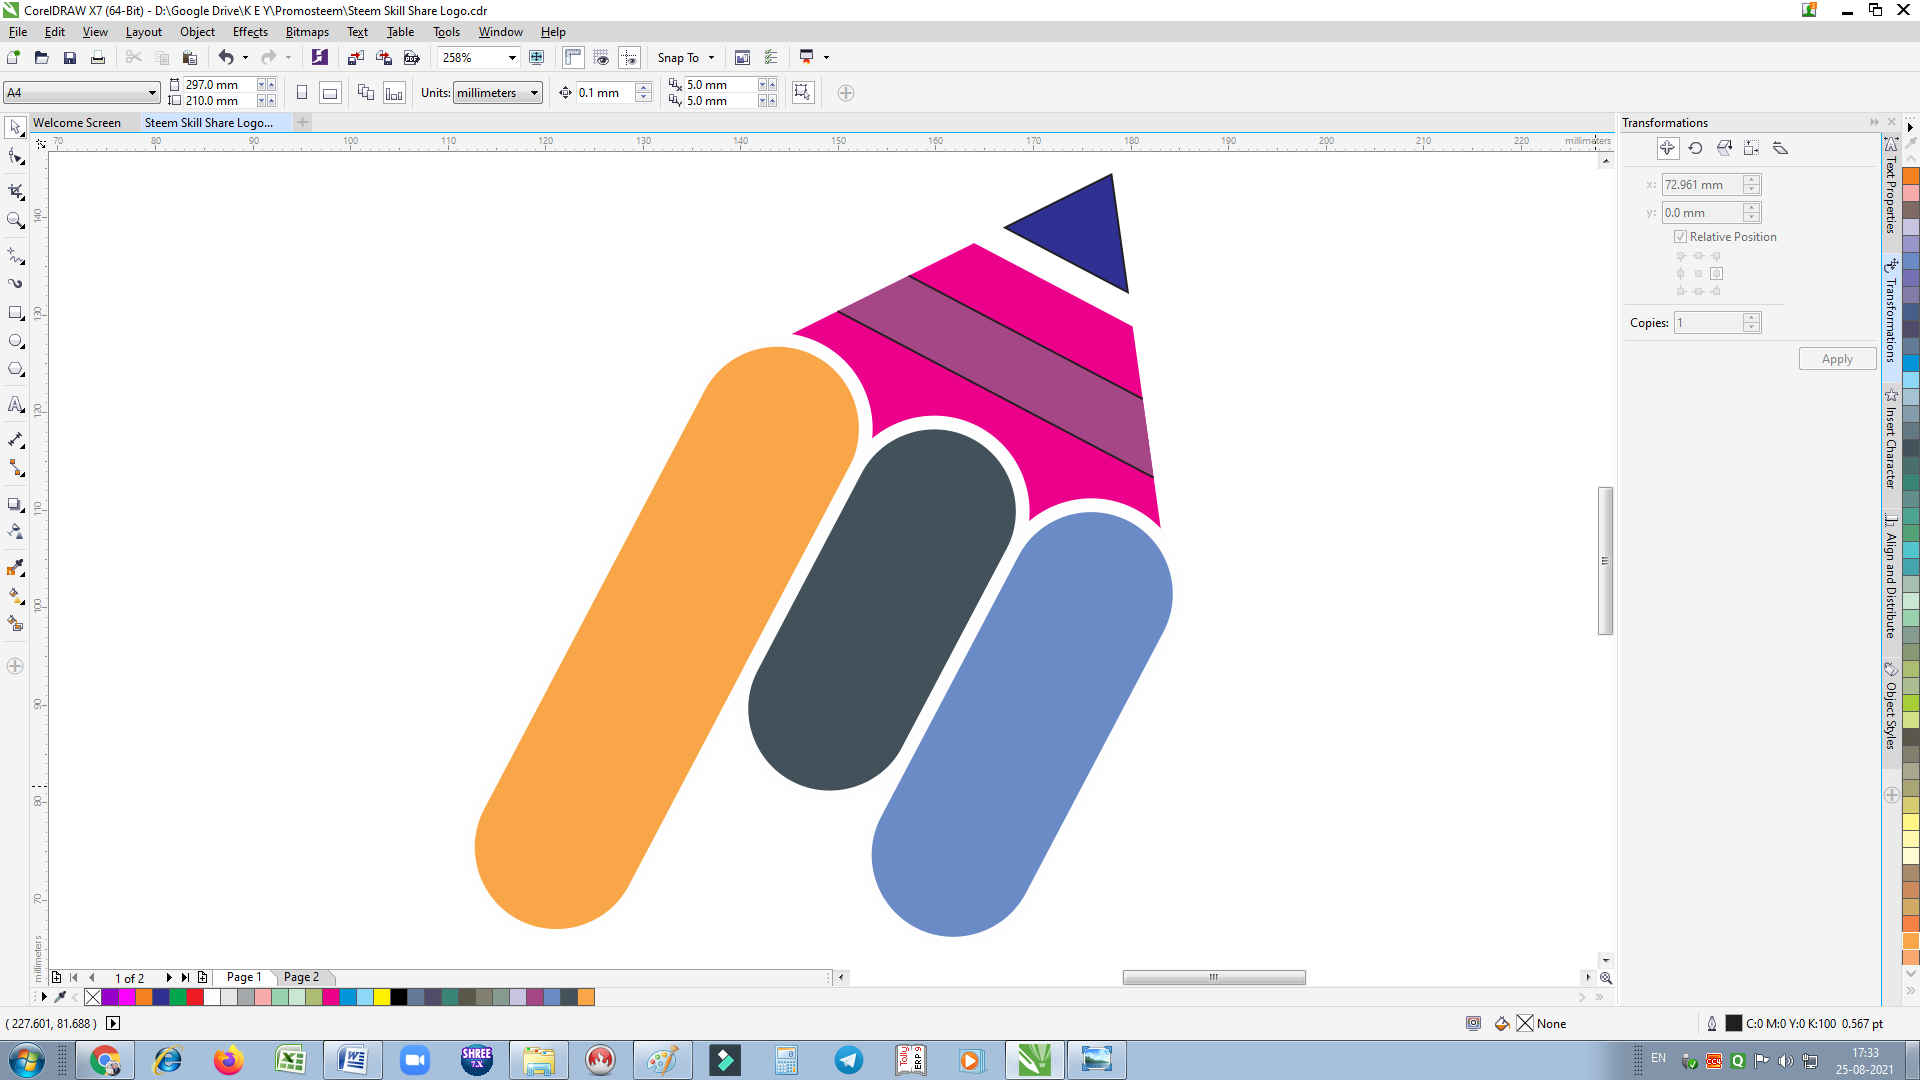1920x1080 pixels.
Task: Click the Apply button in Transformations
Action: [1837, 359]
